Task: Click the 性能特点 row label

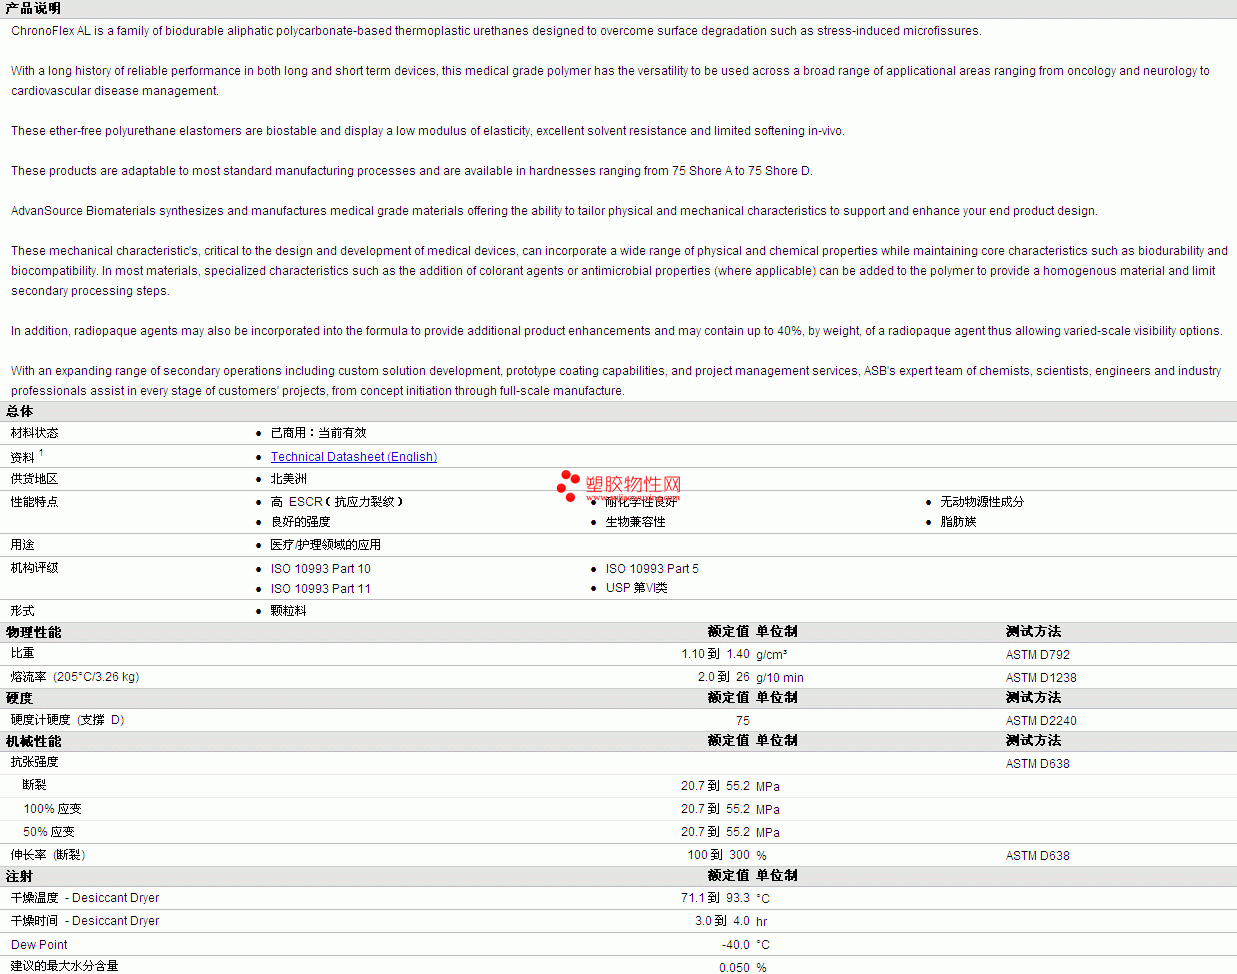Action: [35, 502]
